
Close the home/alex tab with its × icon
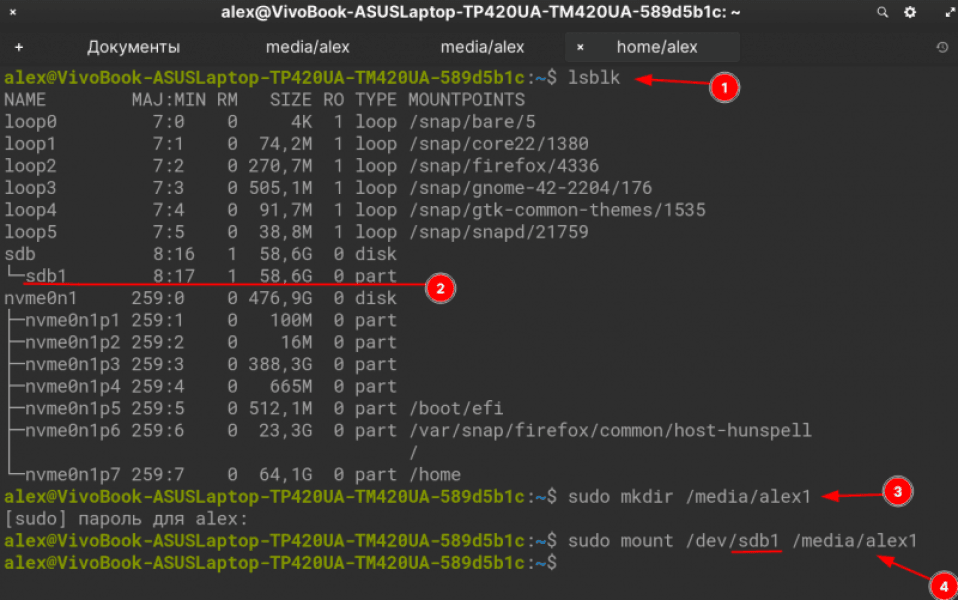(x=580, y=46)
